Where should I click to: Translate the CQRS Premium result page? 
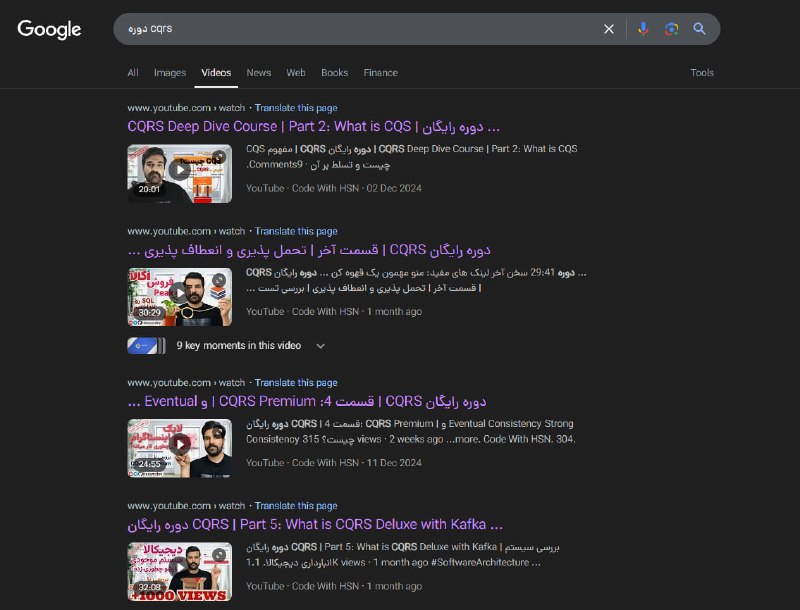296,383
